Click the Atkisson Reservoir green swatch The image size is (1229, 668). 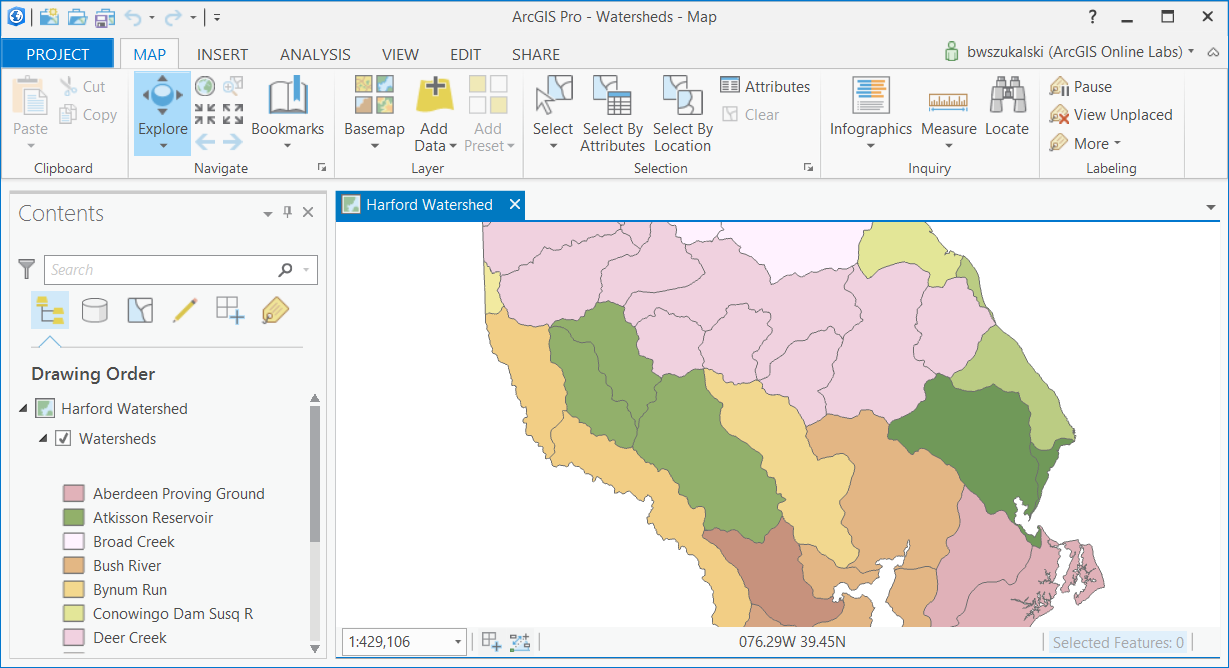click(x=73, y=517)
